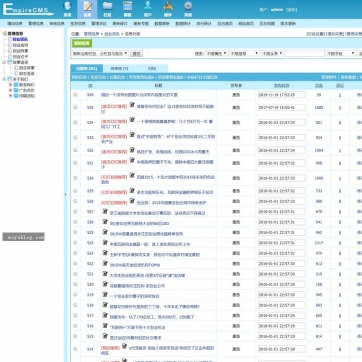362x362 pixels.
Task: Click title-image icon in row ID 525
Action: pyautogui.click(x=105, y=232)
